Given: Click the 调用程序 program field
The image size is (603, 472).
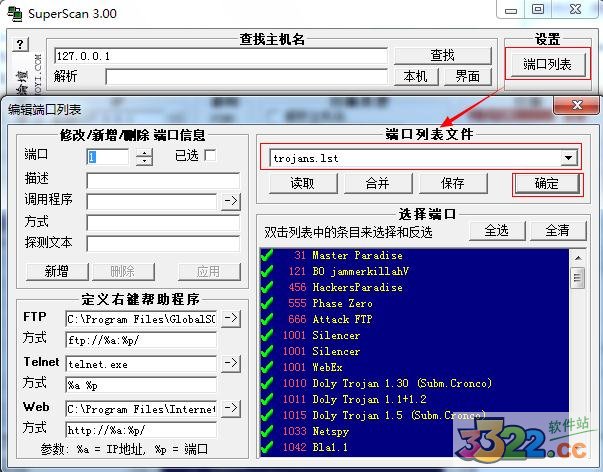Looking at the screenshot, I should click(152, 201).
